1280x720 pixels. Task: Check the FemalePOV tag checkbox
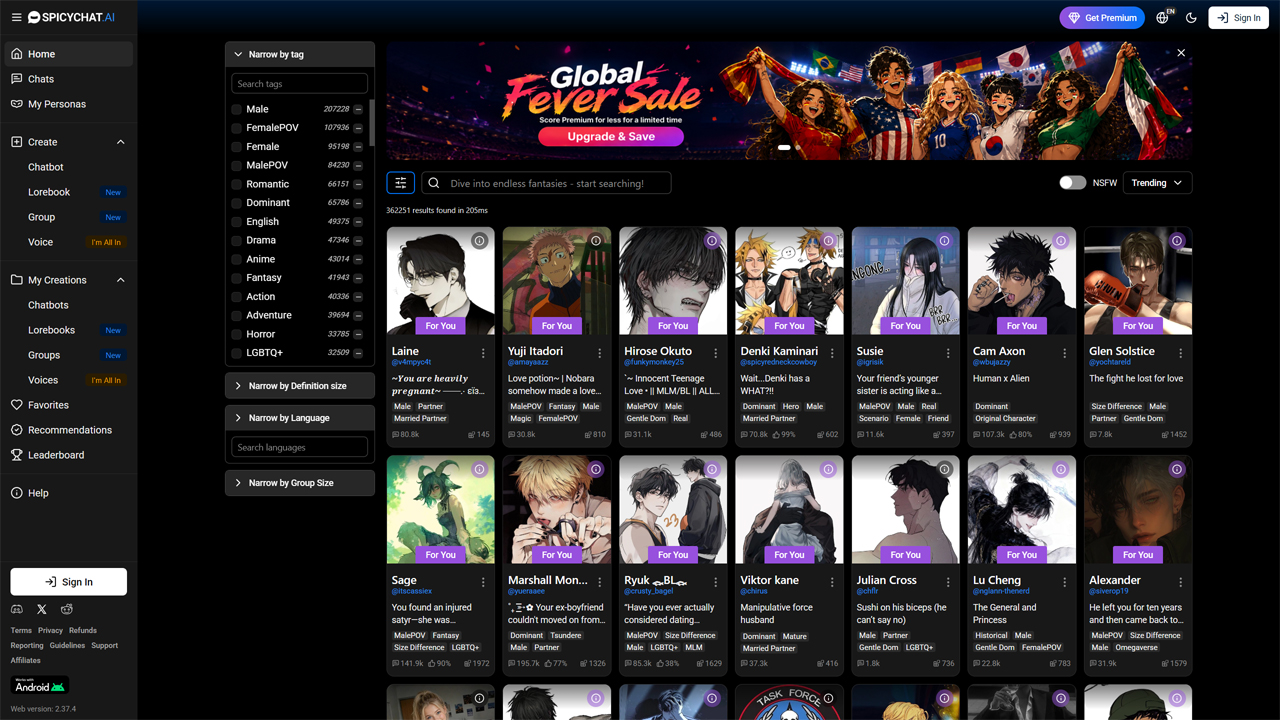[x=237, y=128]
